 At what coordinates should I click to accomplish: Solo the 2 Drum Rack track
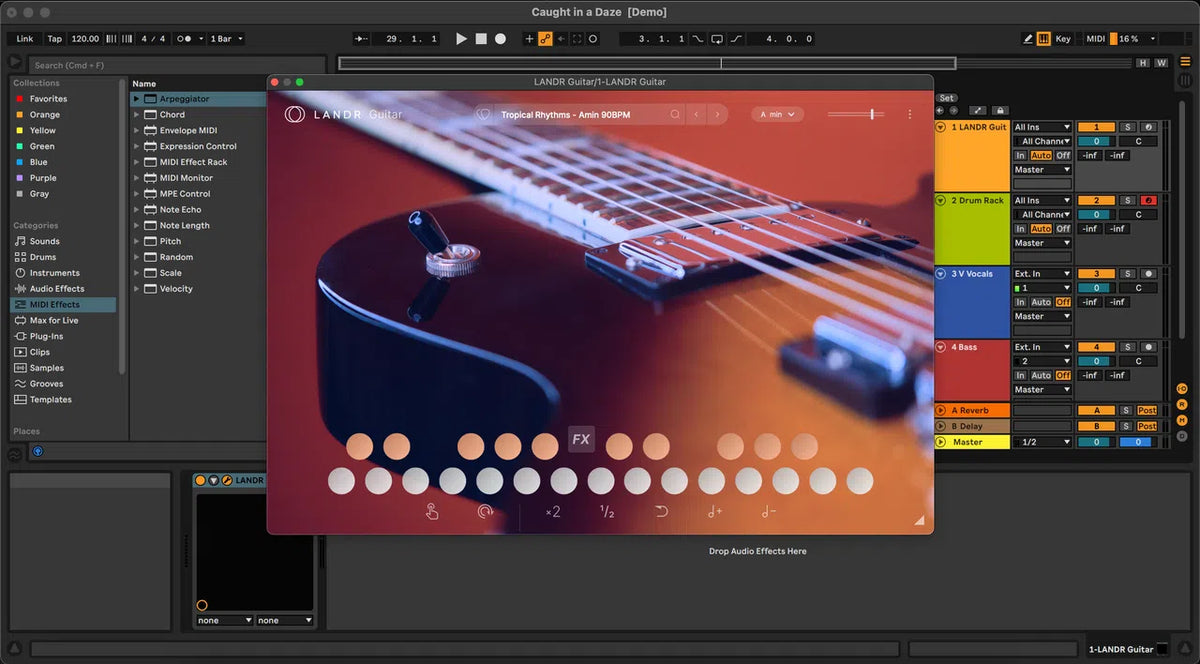tap(1128, 200)
